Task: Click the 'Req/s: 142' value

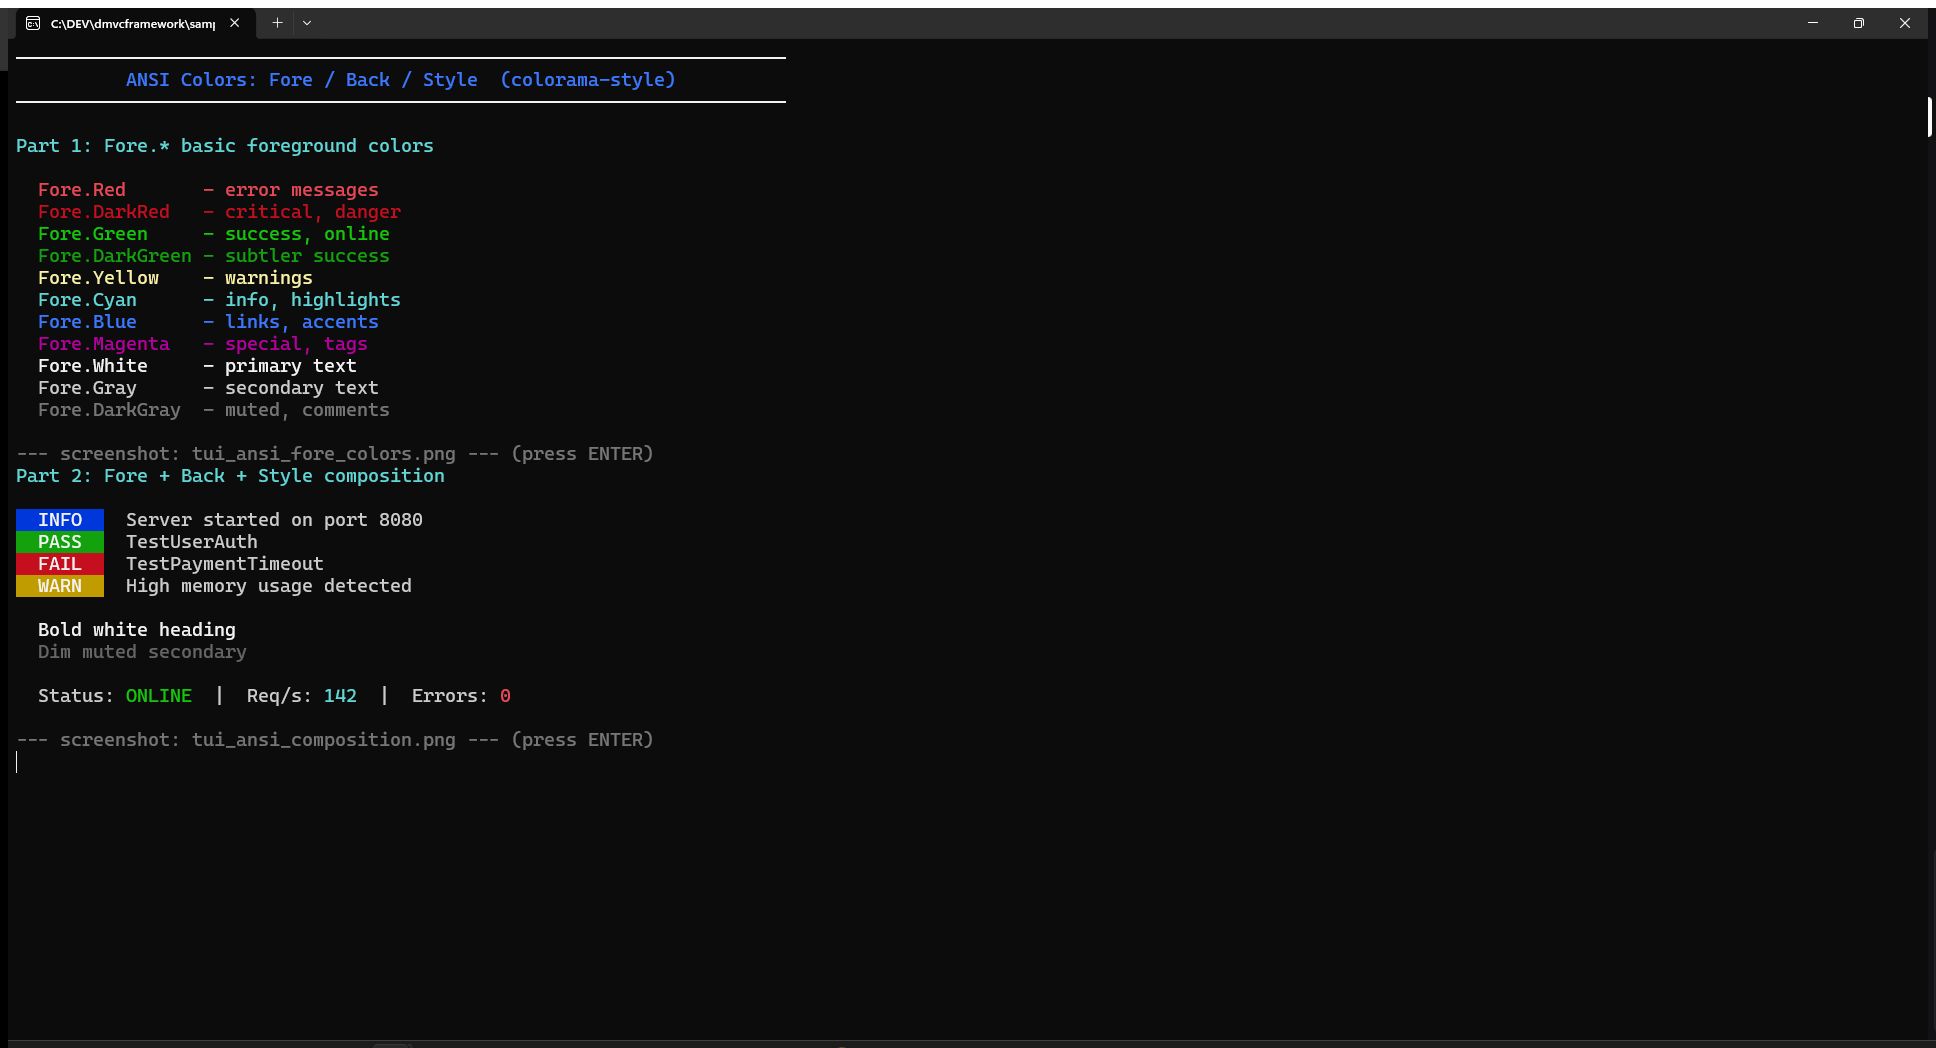Action: 302,696
